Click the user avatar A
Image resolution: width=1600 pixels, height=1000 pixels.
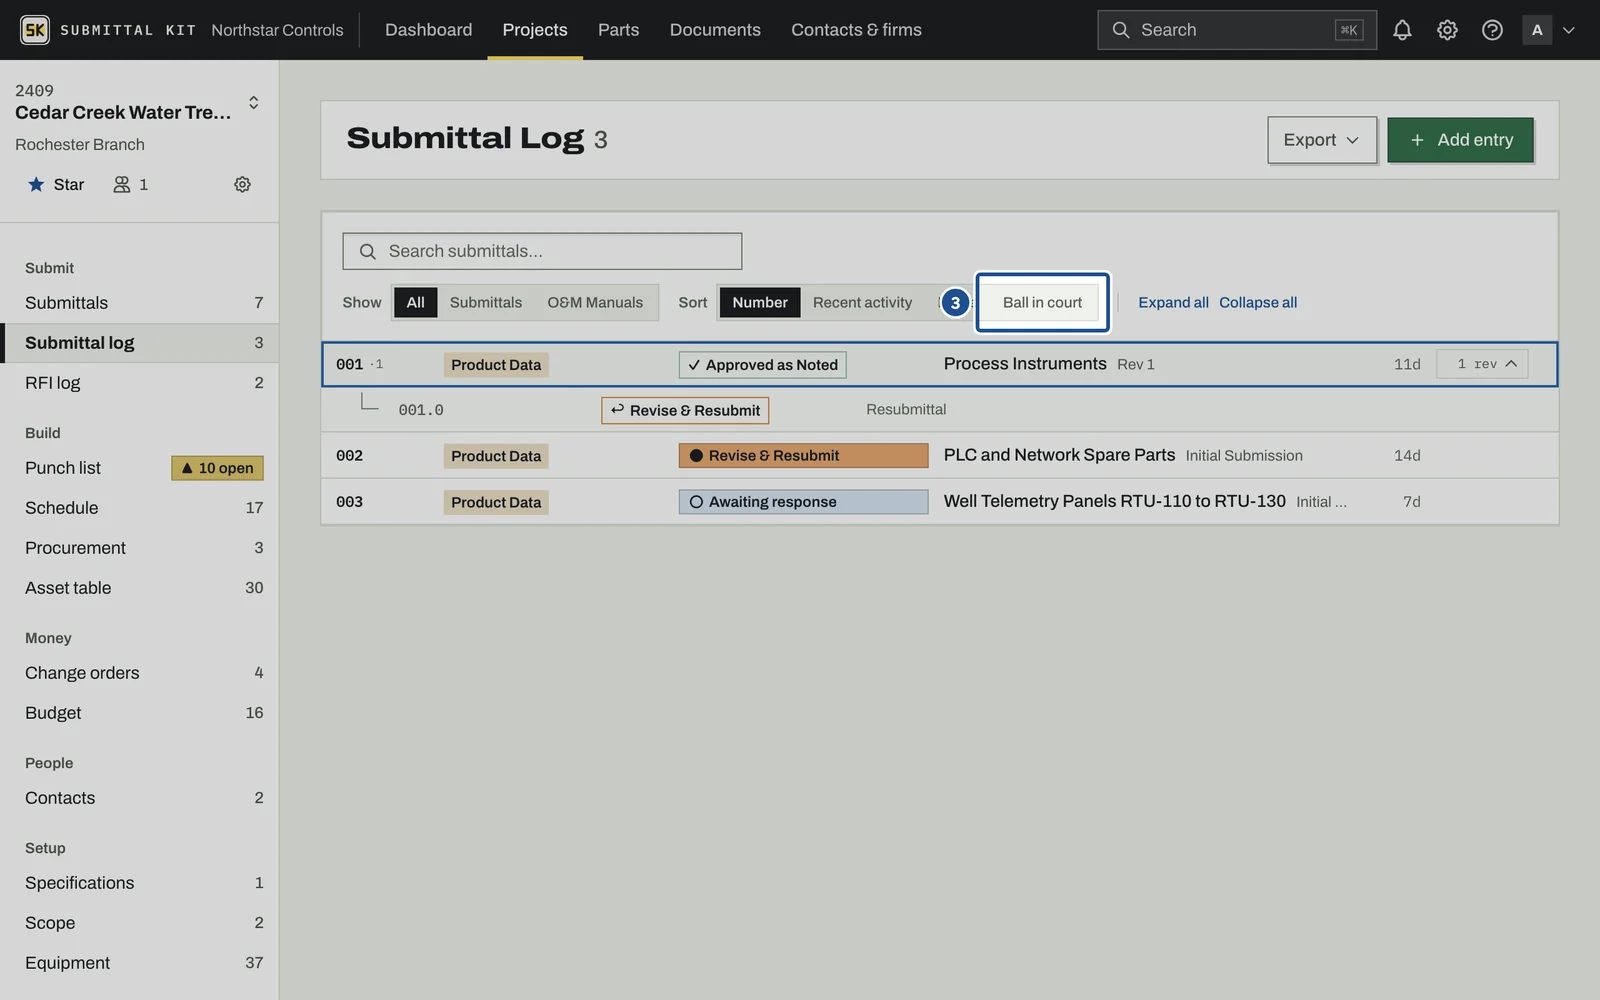1537,30
